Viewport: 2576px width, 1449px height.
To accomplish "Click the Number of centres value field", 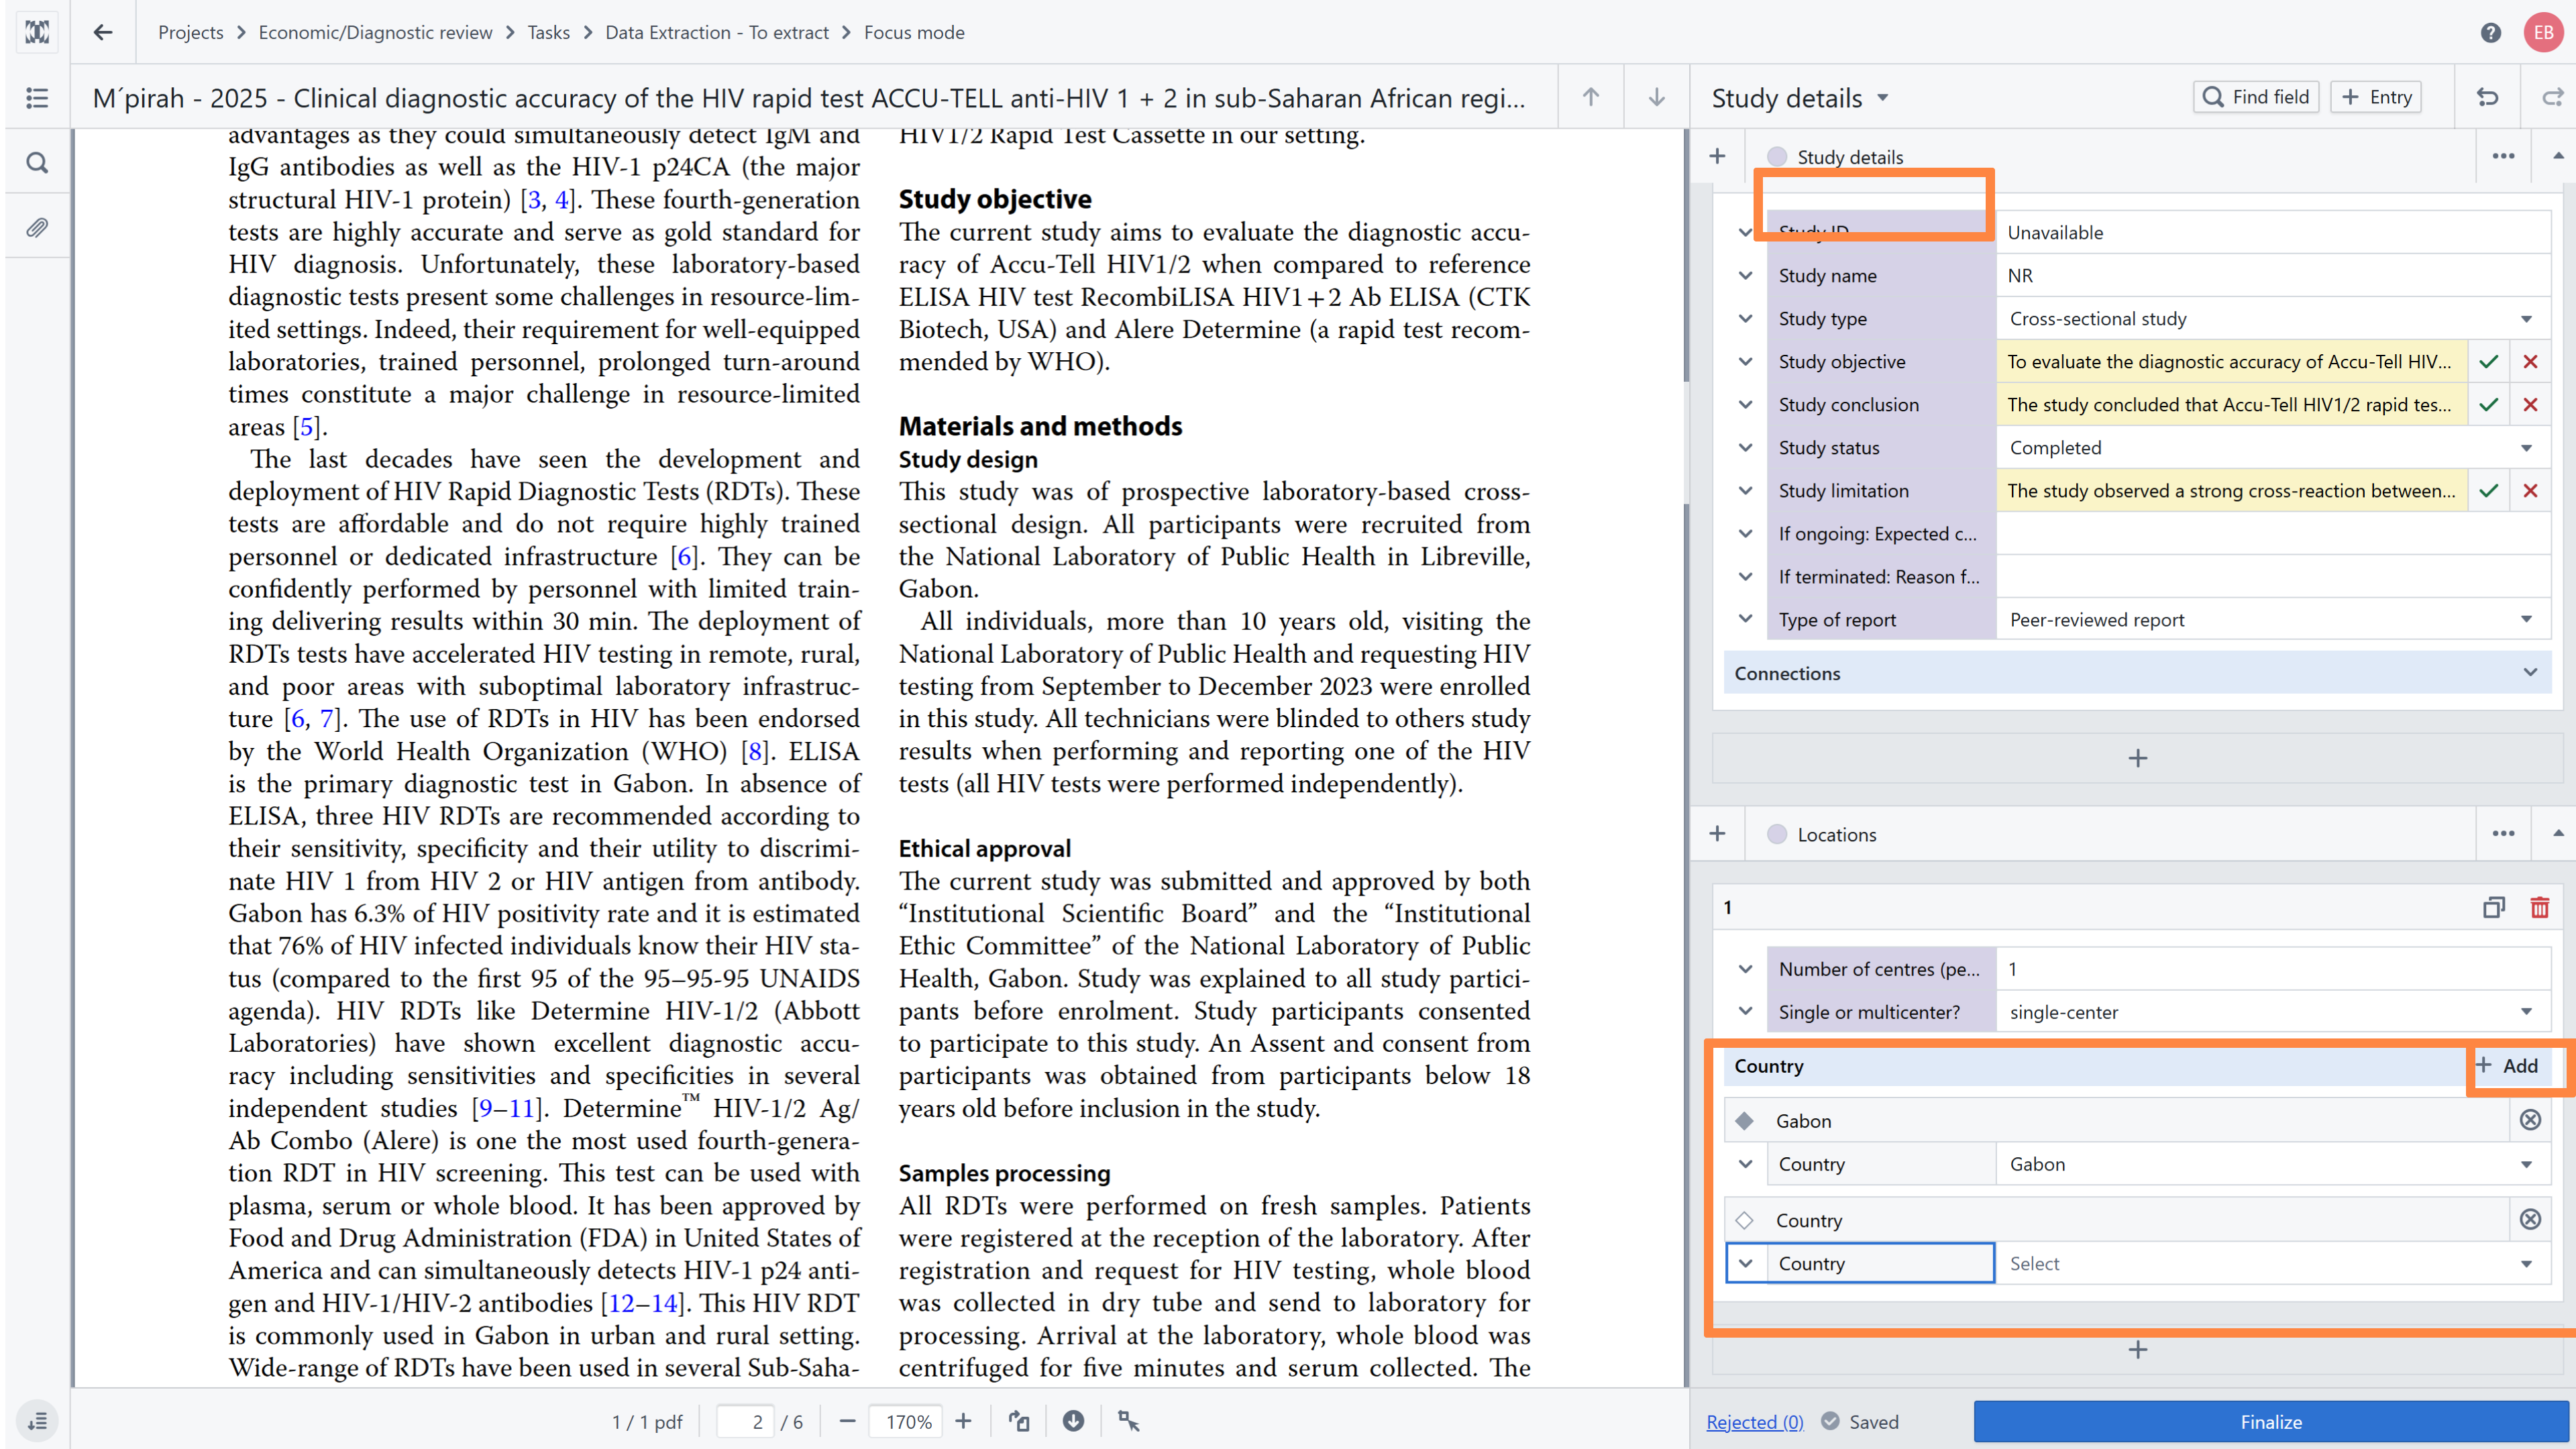I will click(2272, 969).
